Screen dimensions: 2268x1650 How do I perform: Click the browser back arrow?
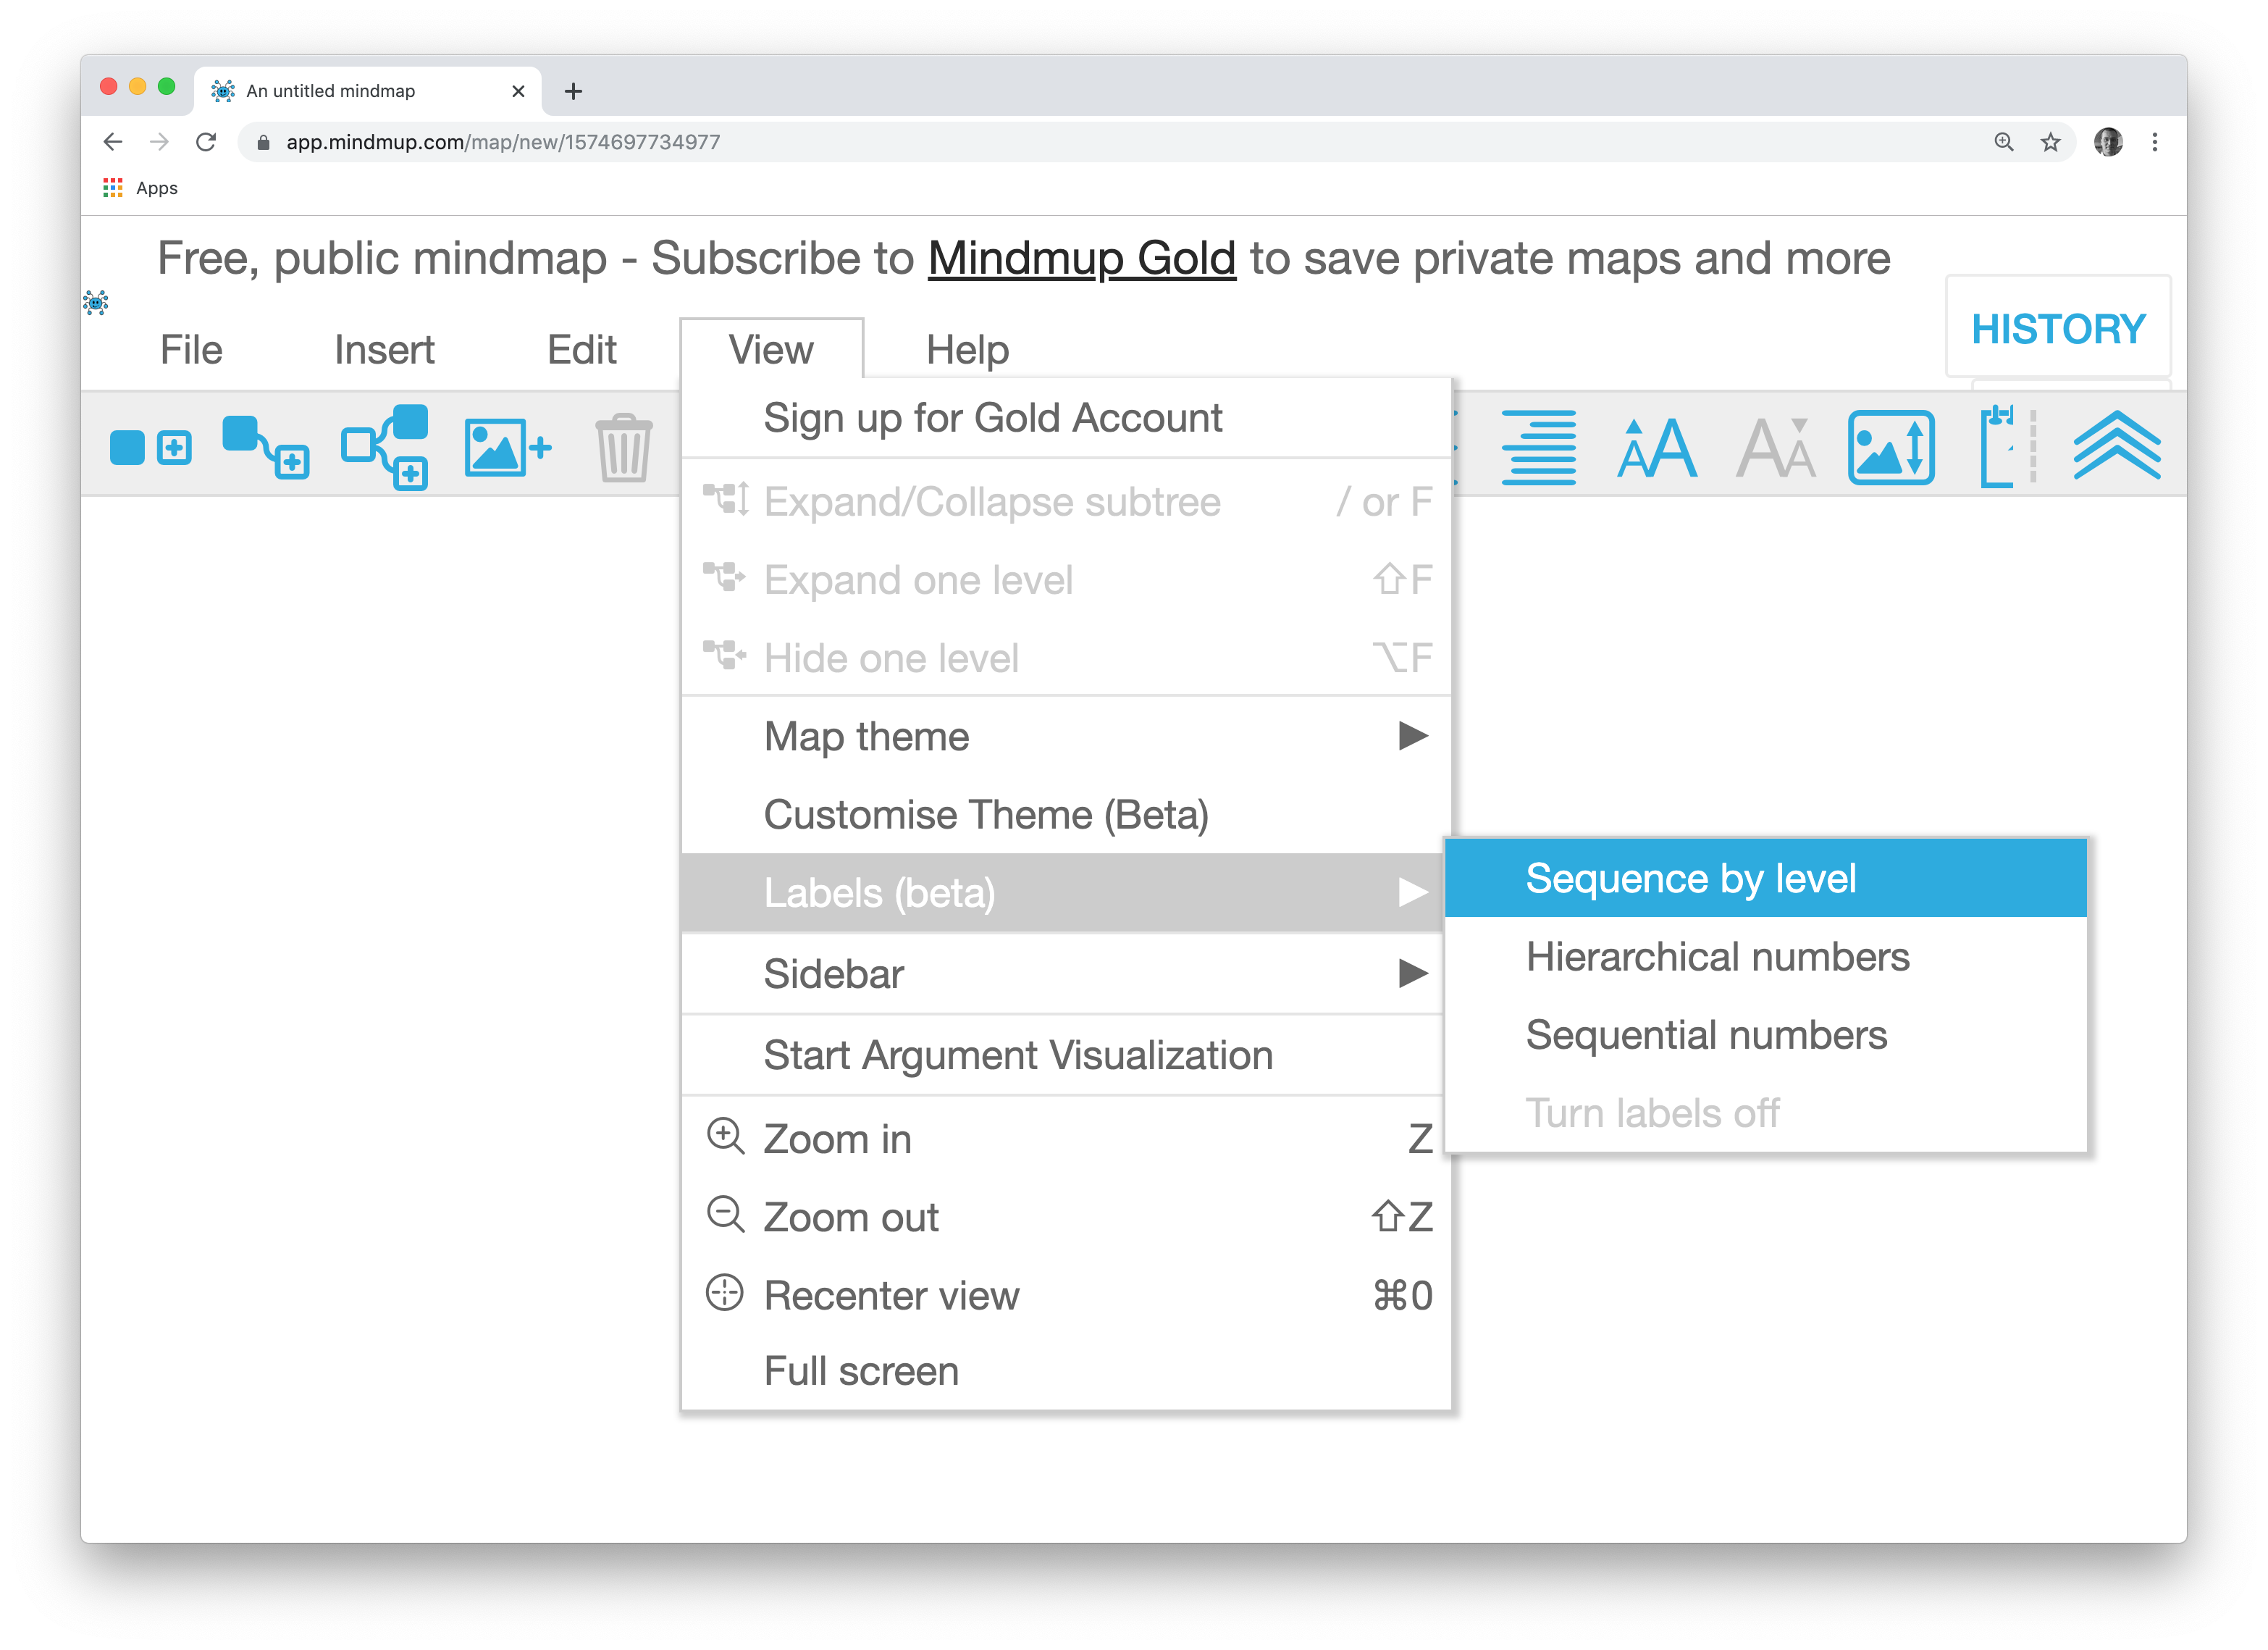coord(113,142)
